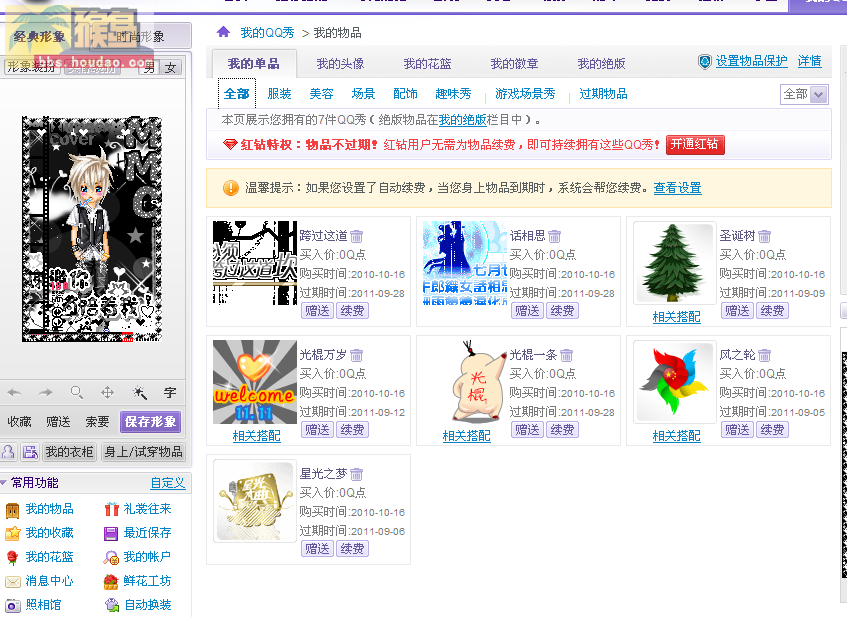
Task: Click the trash icon beside 光棍万岁
Action: (357, 355)
